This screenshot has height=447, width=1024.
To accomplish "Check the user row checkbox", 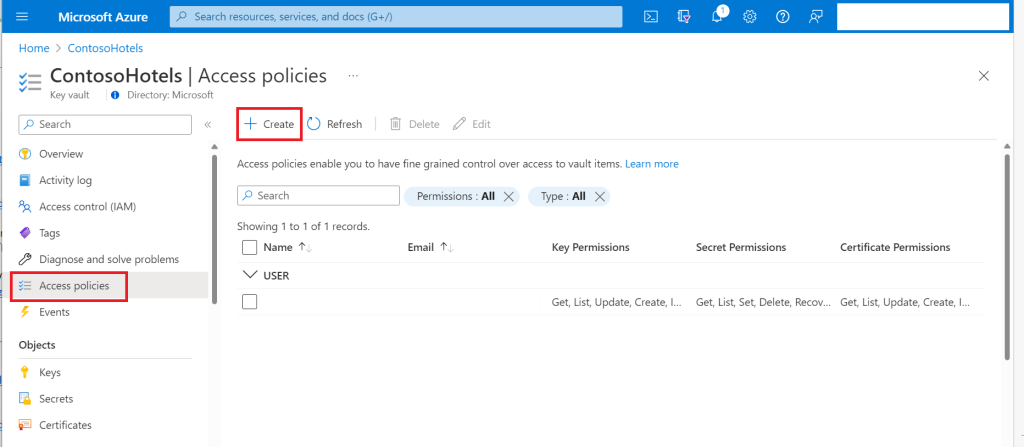I will [x=250, y=302].
